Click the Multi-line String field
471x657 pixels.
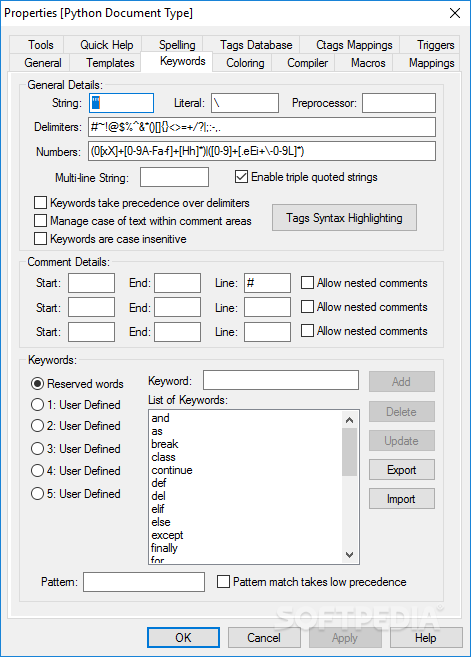pos(174,177)
